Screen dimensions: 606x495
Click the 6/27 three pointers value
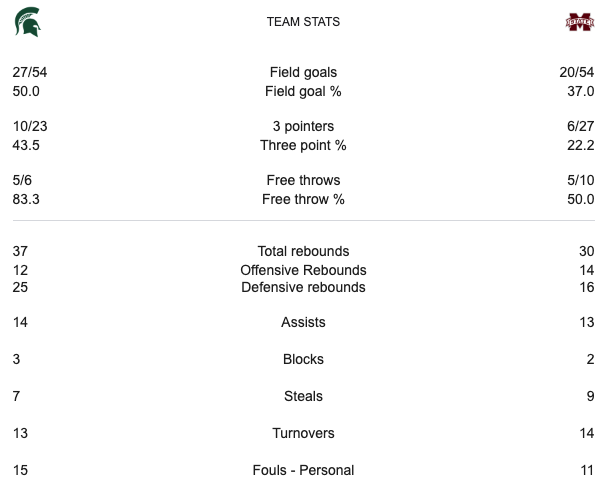(x=579, y=126)
